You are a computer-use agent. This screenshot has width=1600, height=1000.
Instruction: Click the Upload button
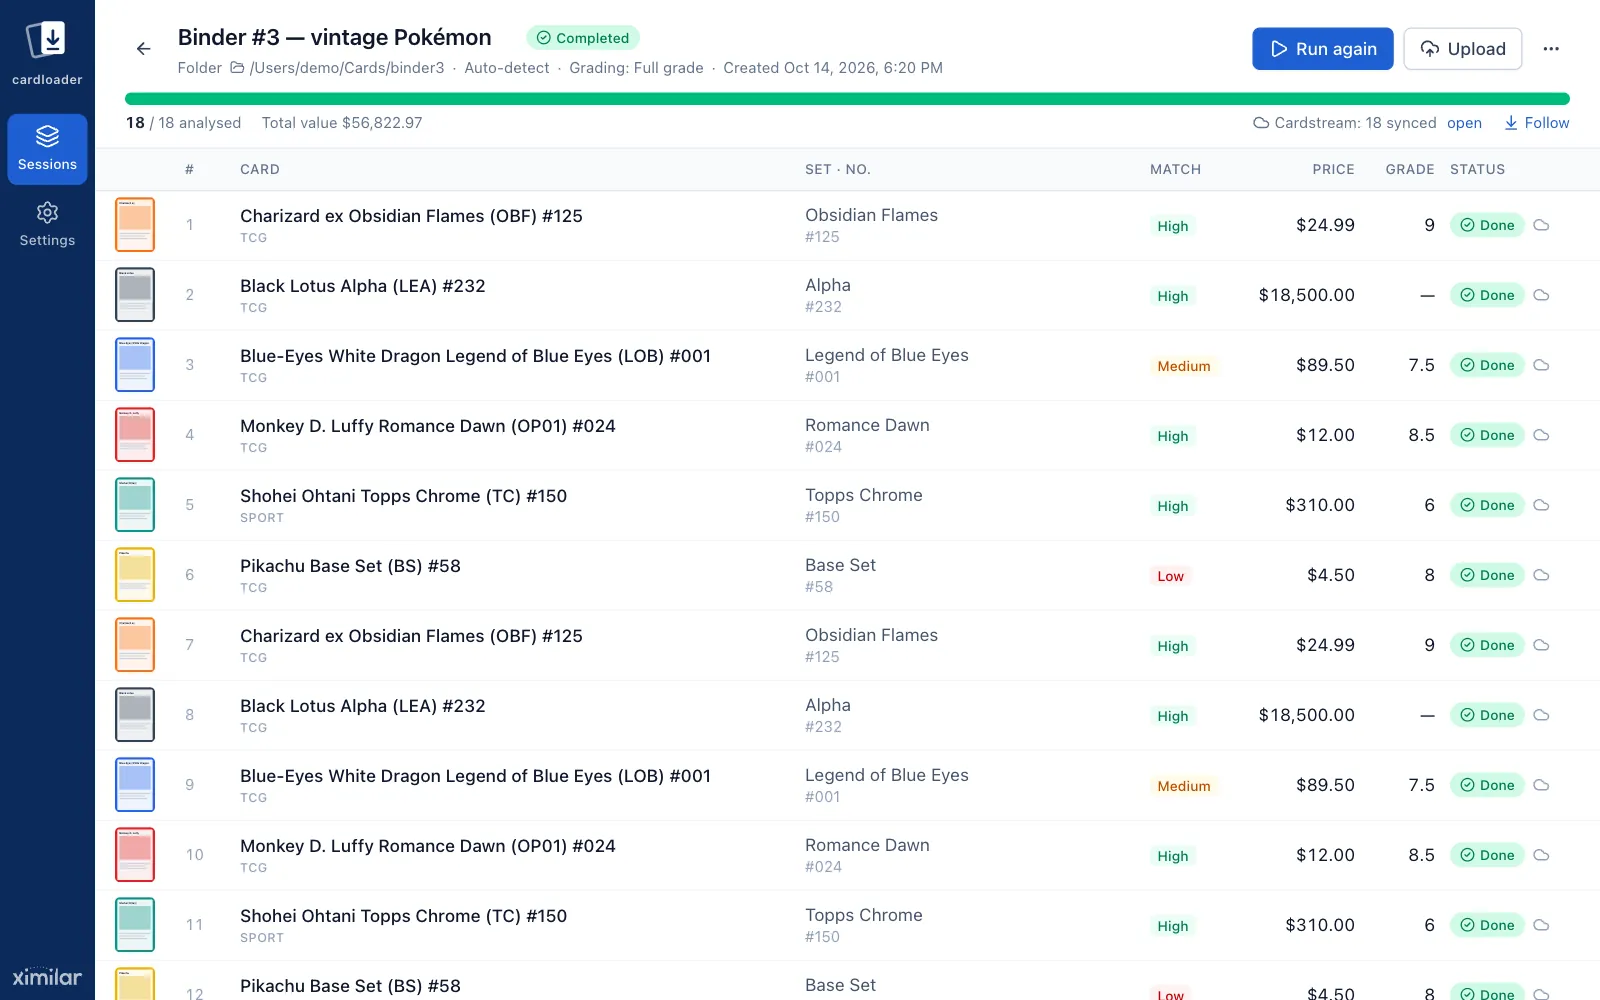click(1462, 49)
